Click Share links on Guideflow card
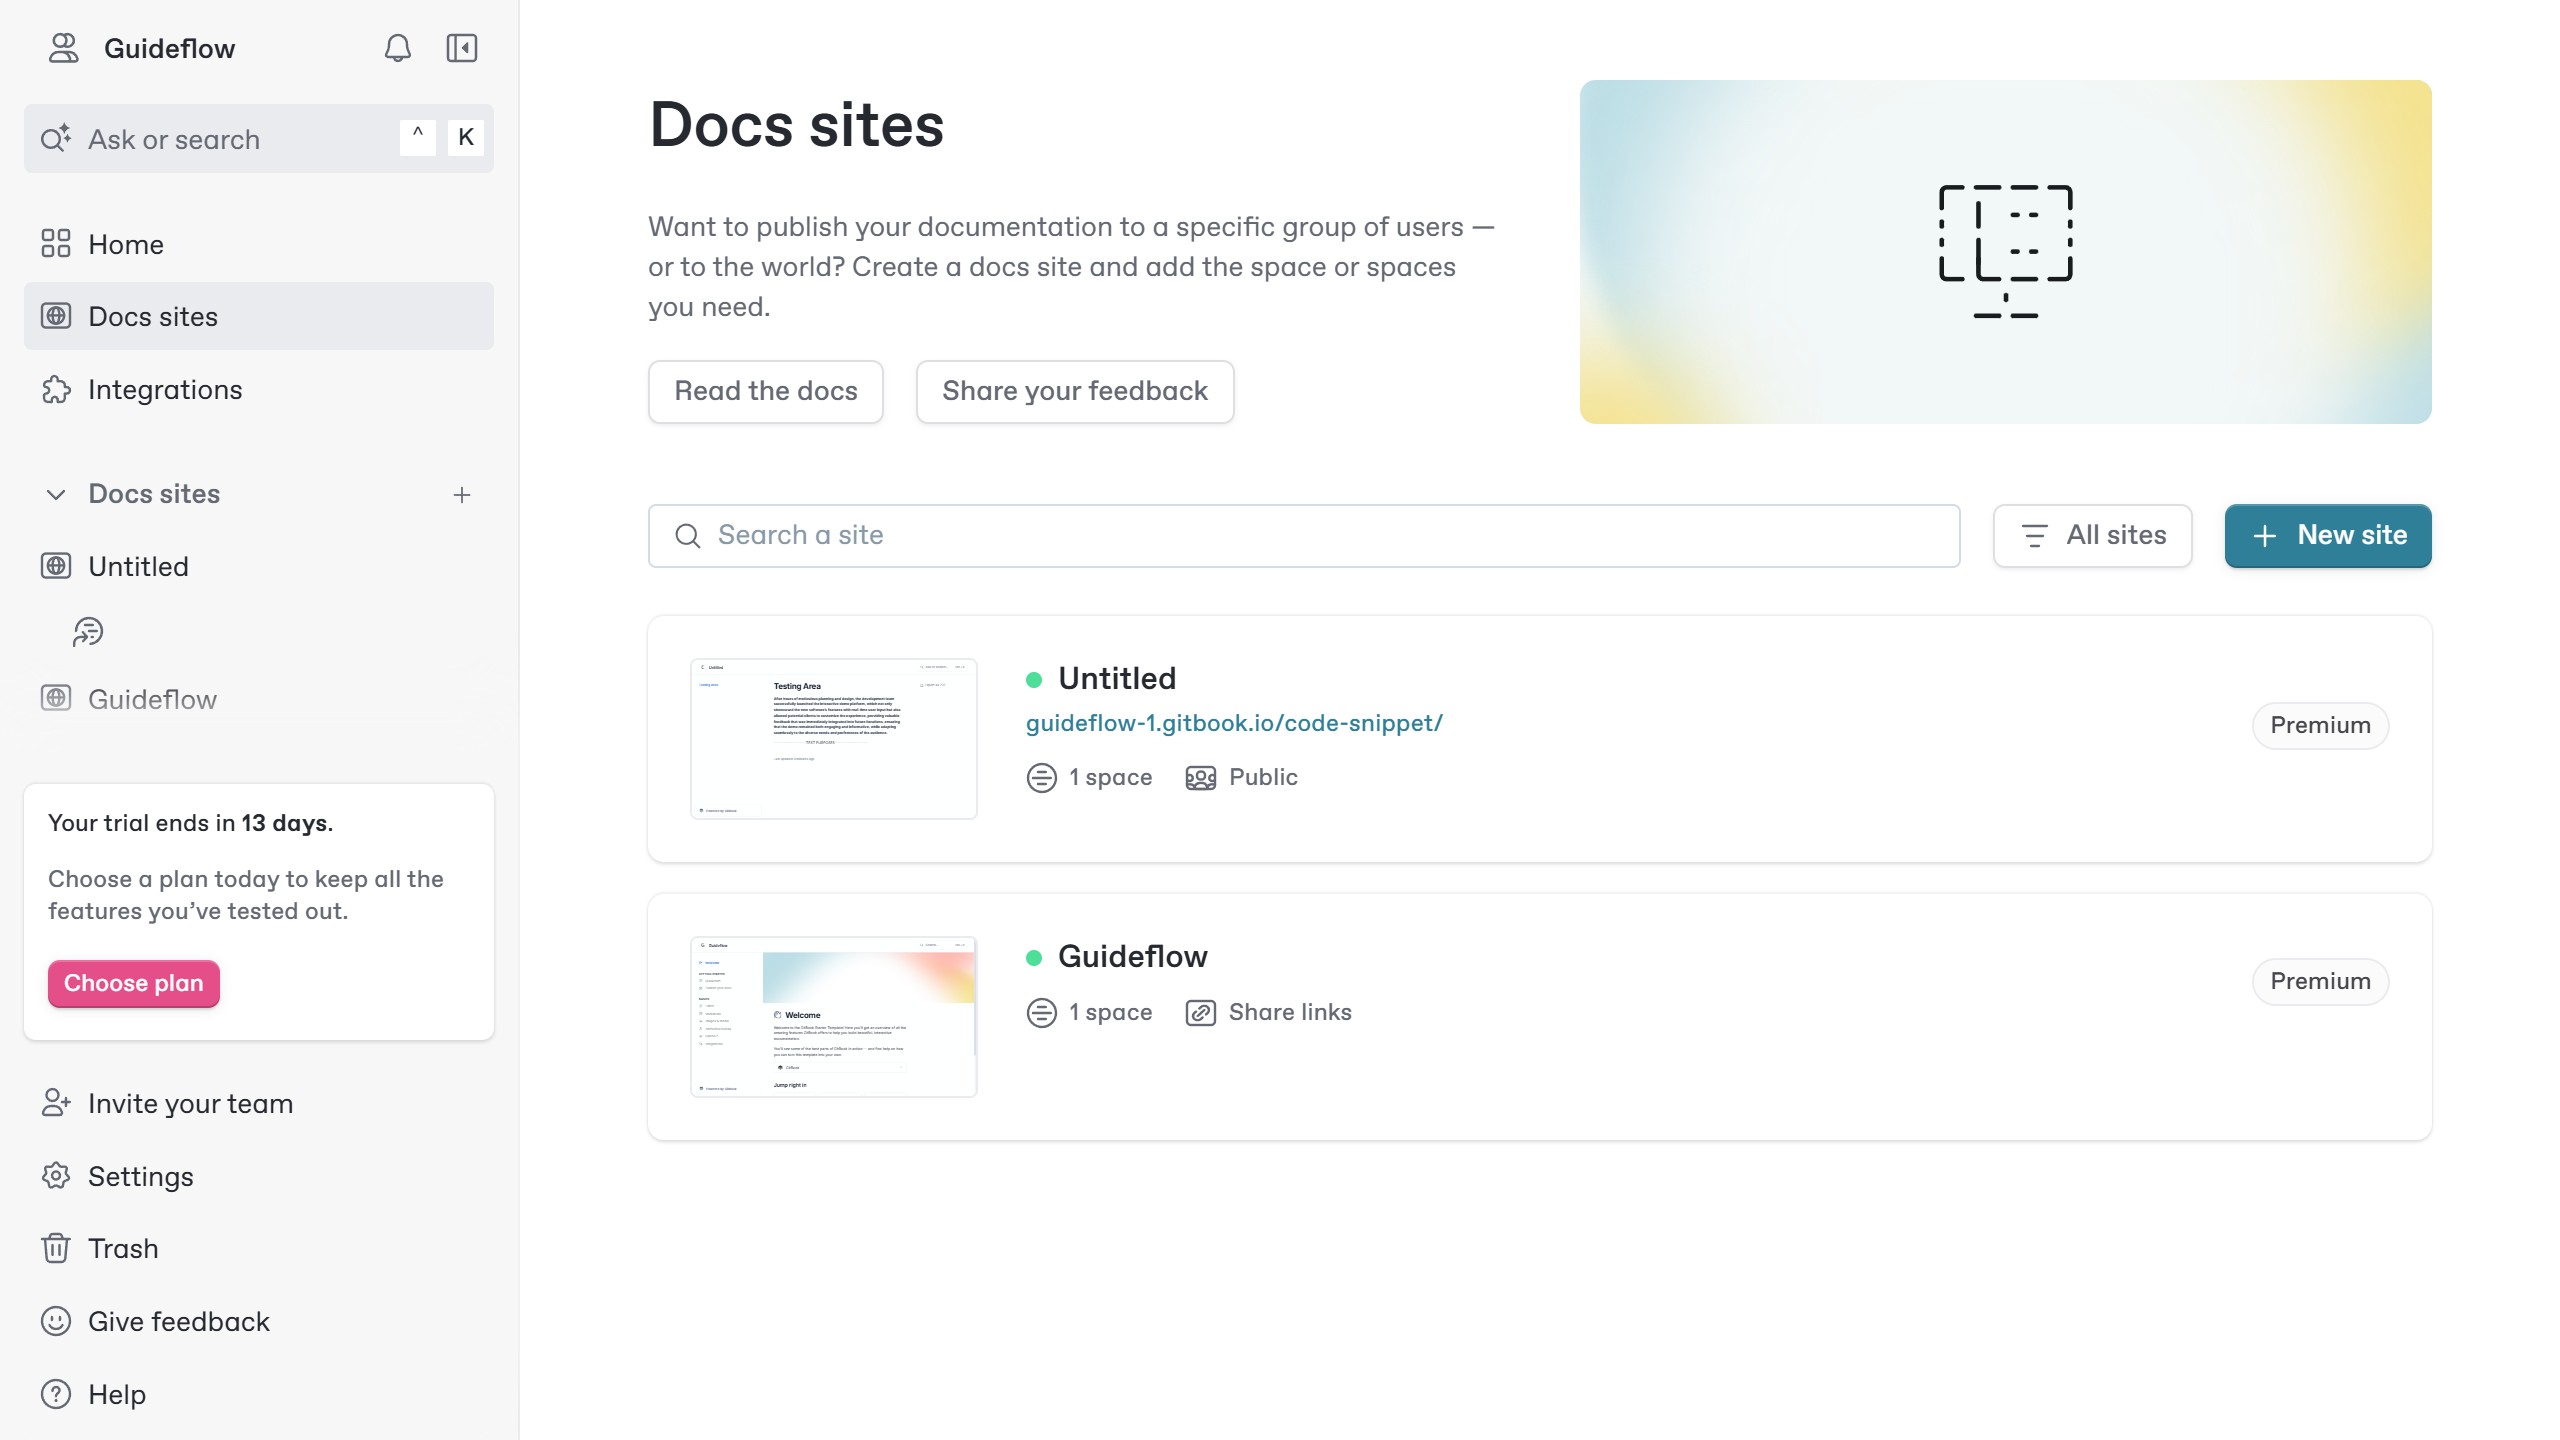 click(x=1268, y=1012)
